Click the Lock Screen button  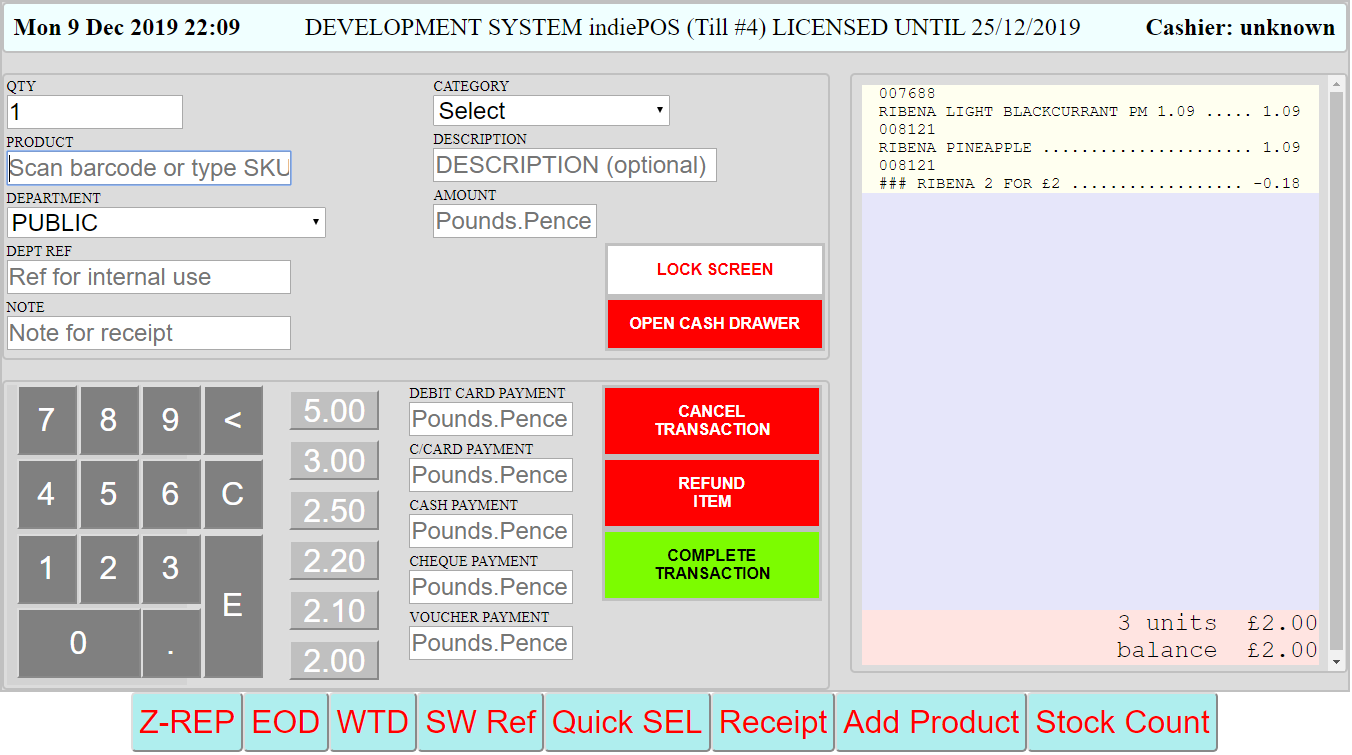coord(715,270)
